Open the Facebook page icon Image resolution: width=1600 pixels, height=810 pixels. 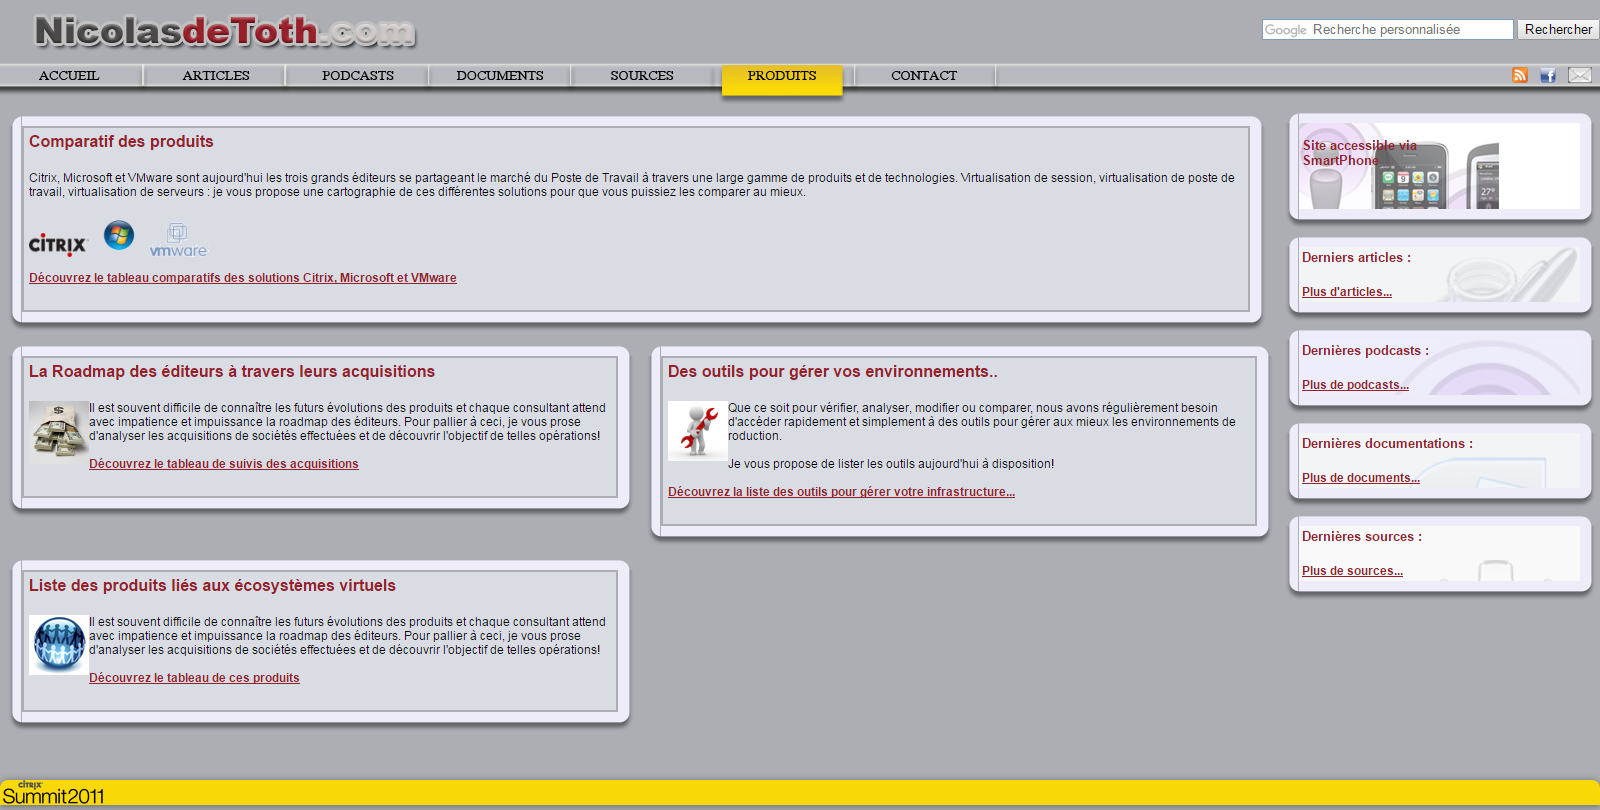[1548, 75]
